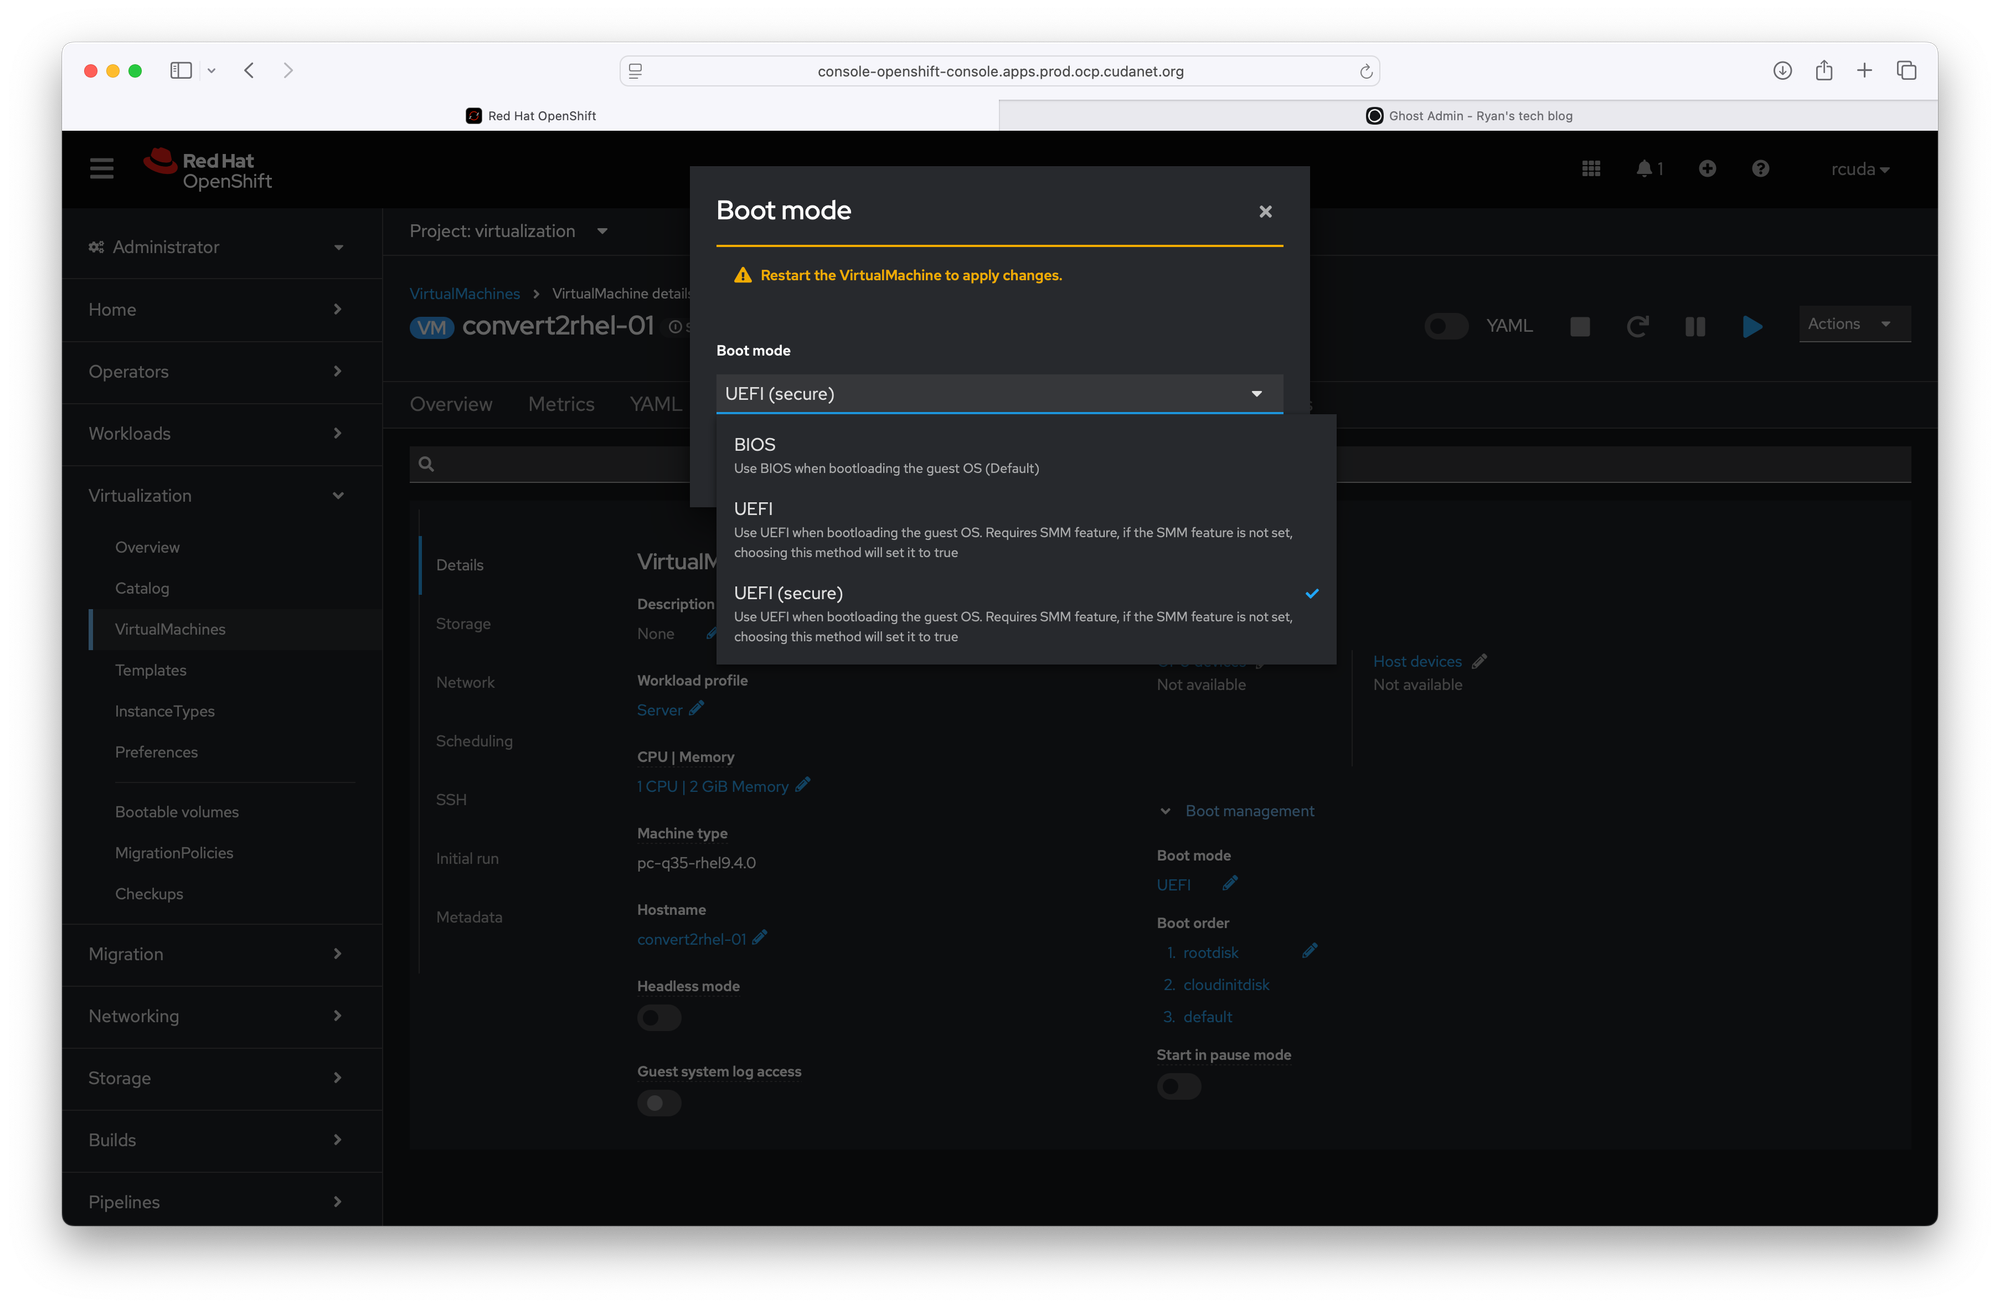2000x1308 pixels.
Task: Open InstanceTypes nav item
Action: coord(164,711)
